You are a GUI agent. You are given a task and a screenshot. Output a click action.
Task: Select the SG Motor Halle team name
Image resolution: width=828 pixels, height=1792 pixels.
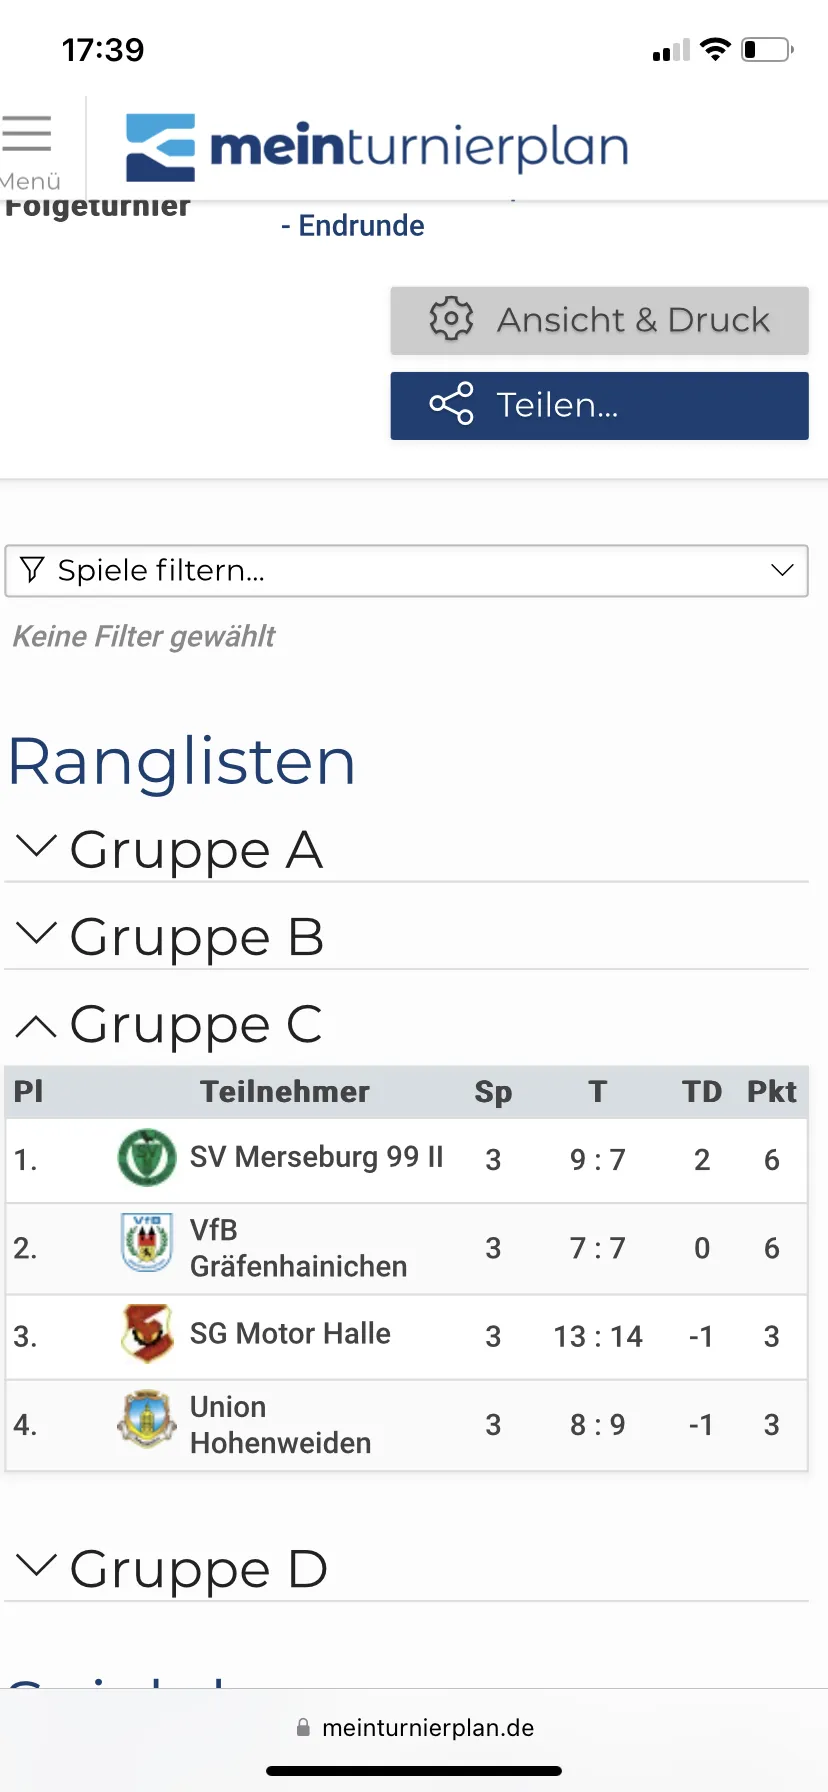290,1333
